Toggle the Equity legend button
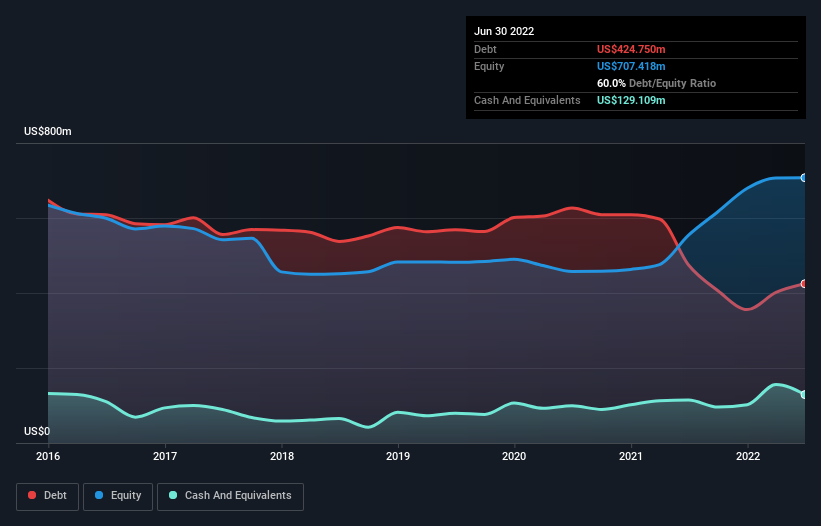The height and width of the screenshot is (526, 821). tap(118, 496)
